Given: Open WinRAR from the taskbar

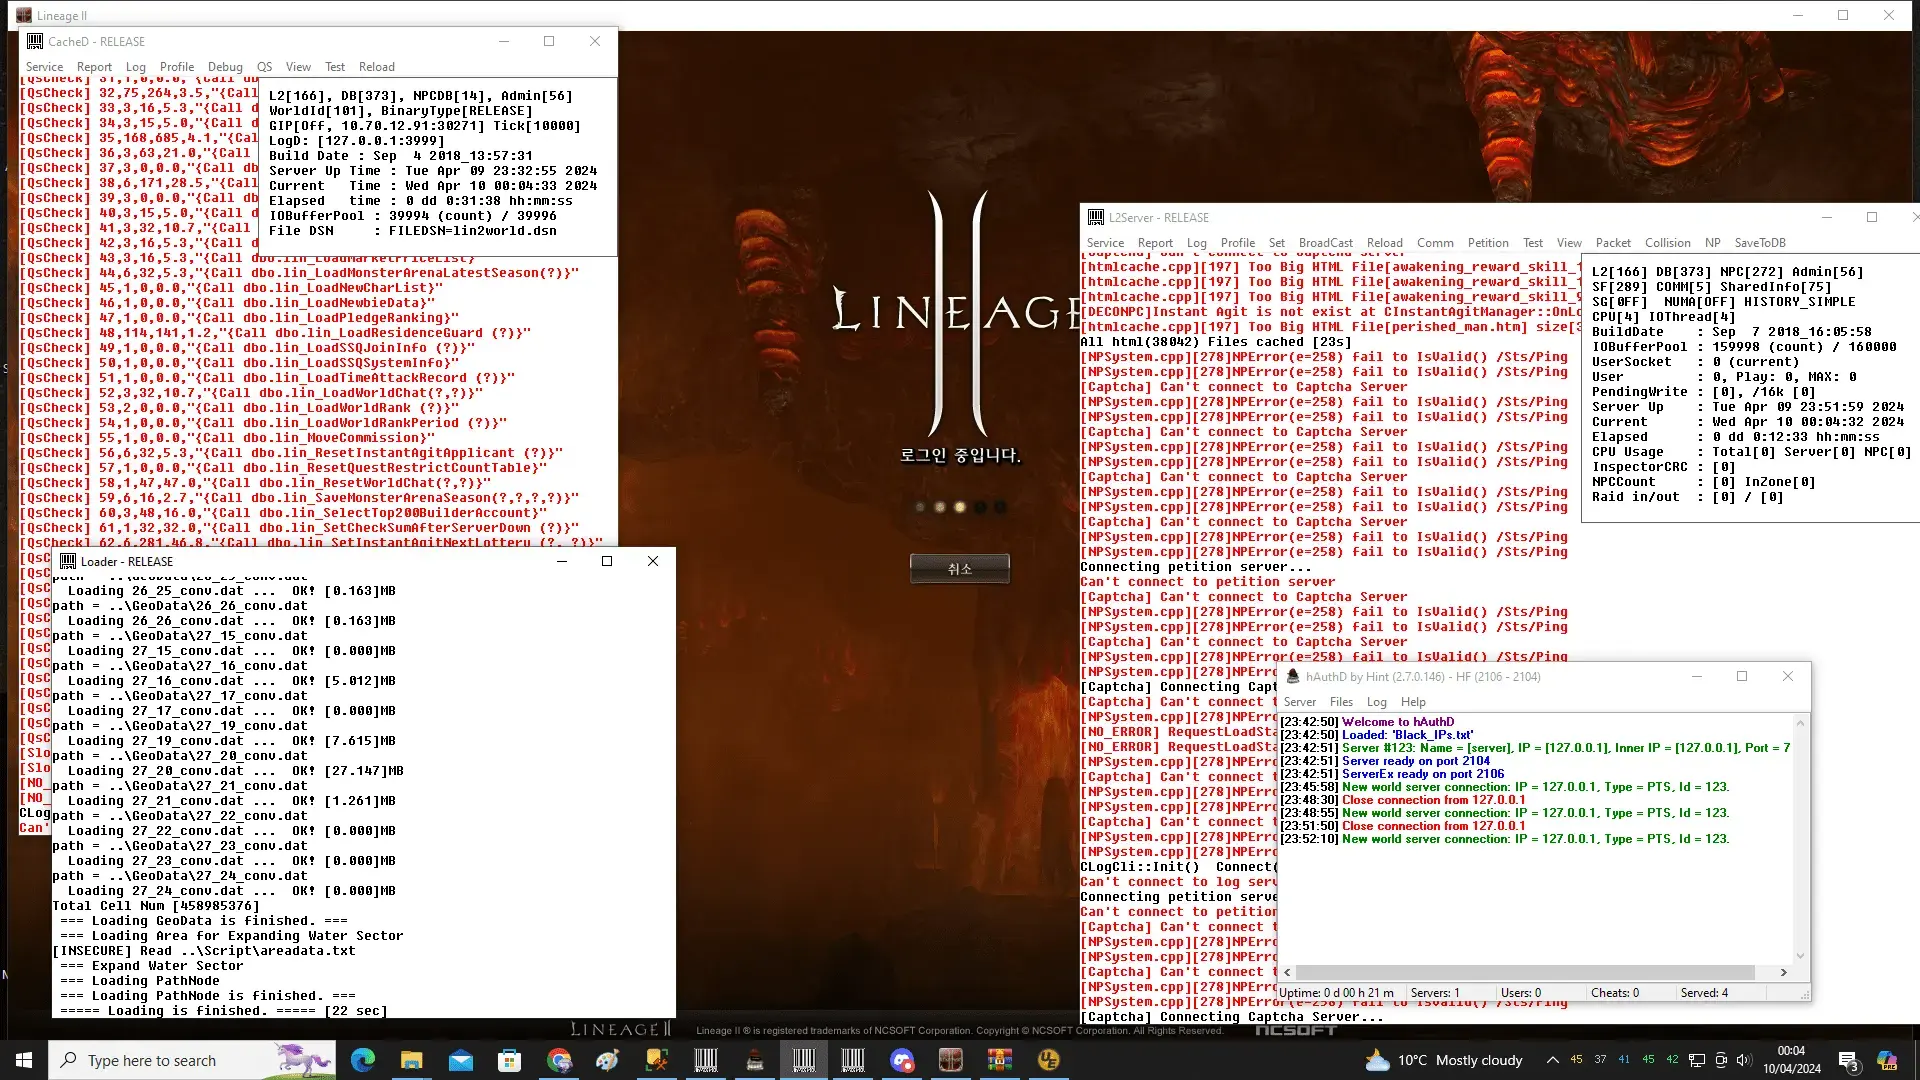Looking at the screenshot, I should (1000, 1060).
